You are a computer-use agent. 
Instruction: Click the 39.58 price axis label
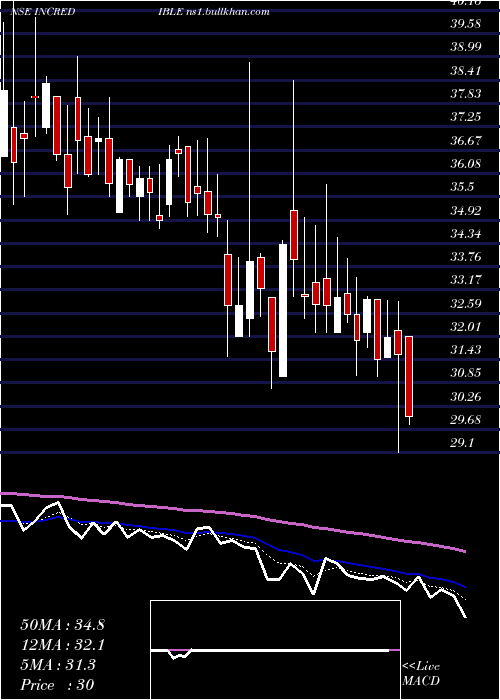pyautogui.click(x=466, y=23)
